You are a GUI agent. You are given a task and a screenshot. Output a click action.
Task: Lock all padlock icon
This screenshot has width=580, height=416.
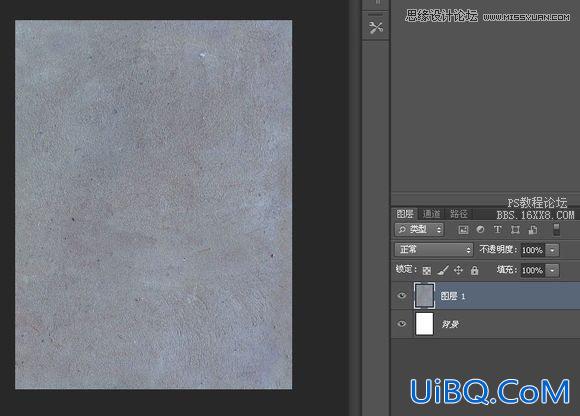475,271
